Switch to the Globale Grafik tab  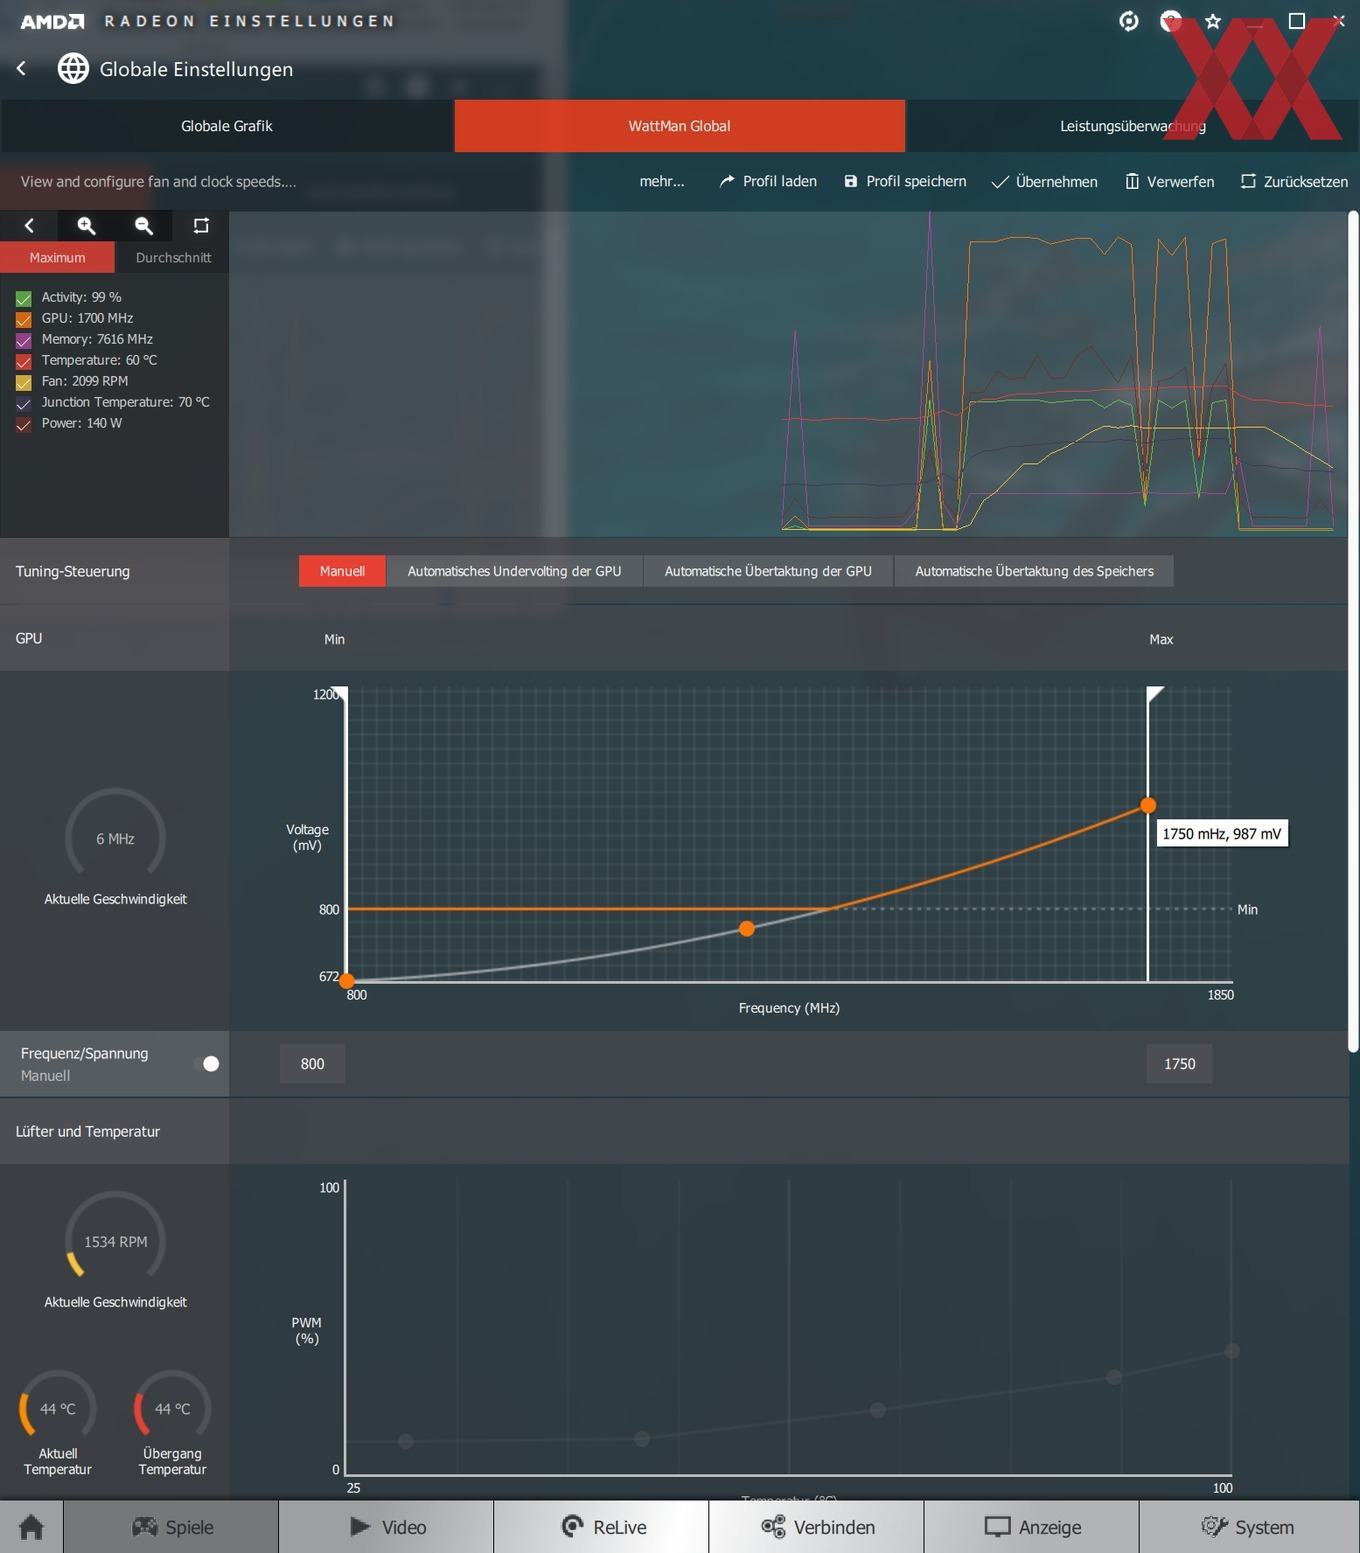point(227,126)
